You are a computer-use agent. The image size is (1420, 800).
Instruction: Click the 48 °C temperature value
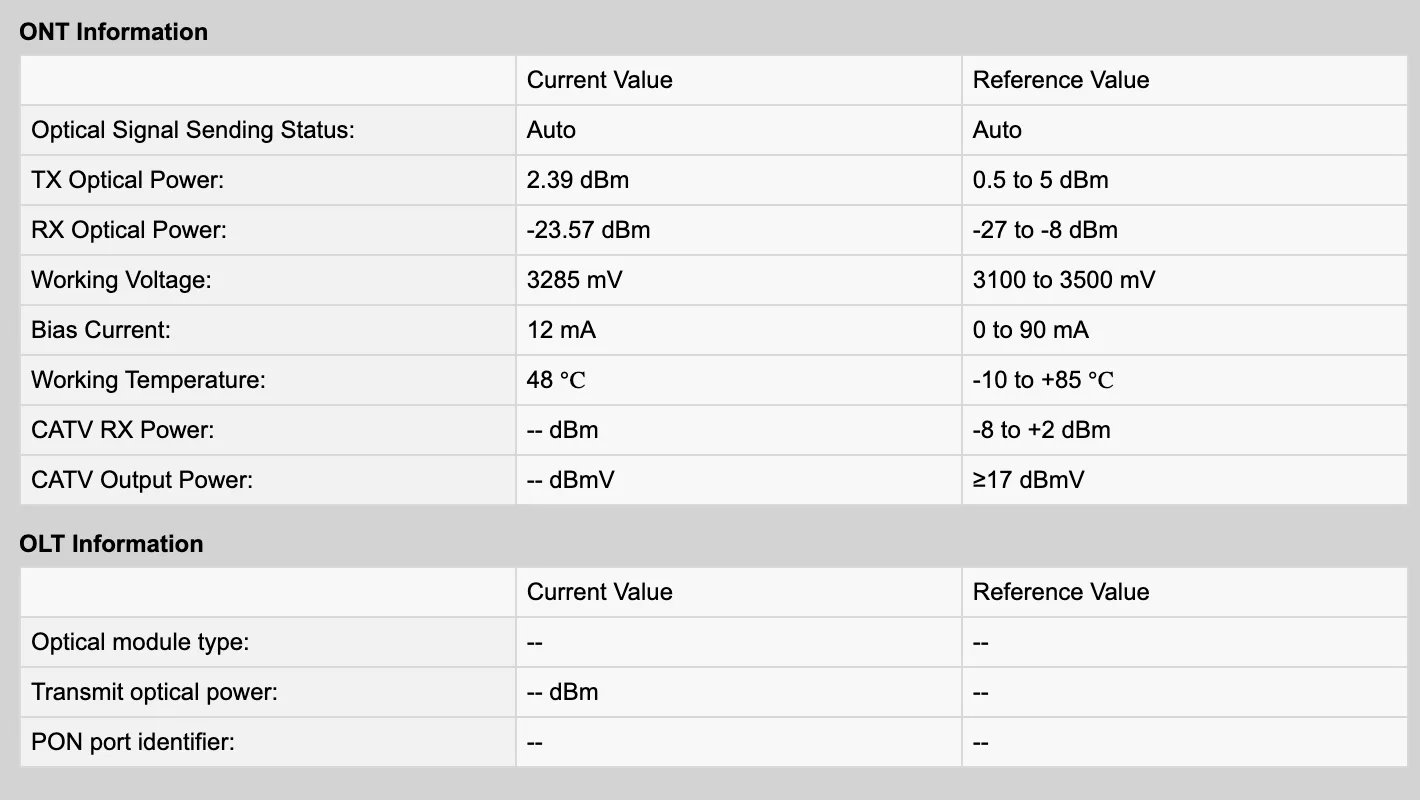pyautogui.click(x=556, y=380)
